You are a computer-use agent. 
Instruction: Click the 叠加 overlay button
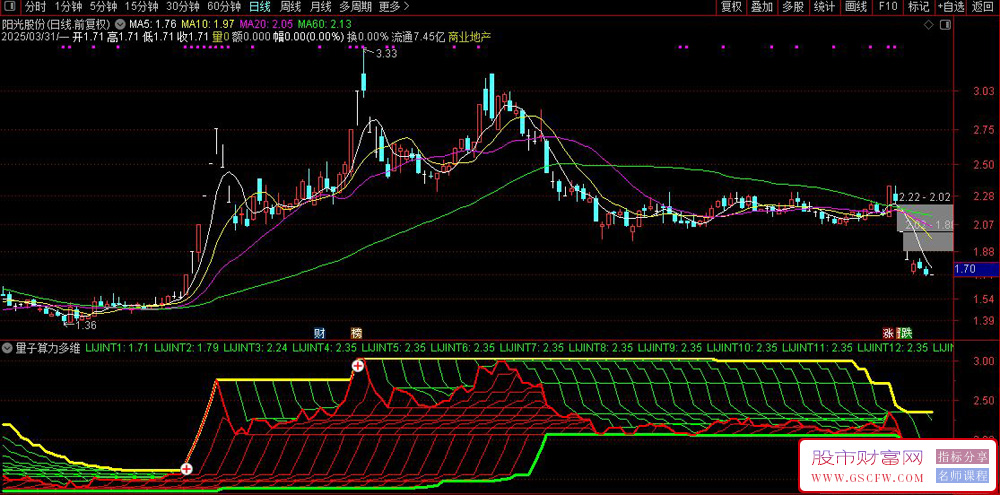[762, 7]
